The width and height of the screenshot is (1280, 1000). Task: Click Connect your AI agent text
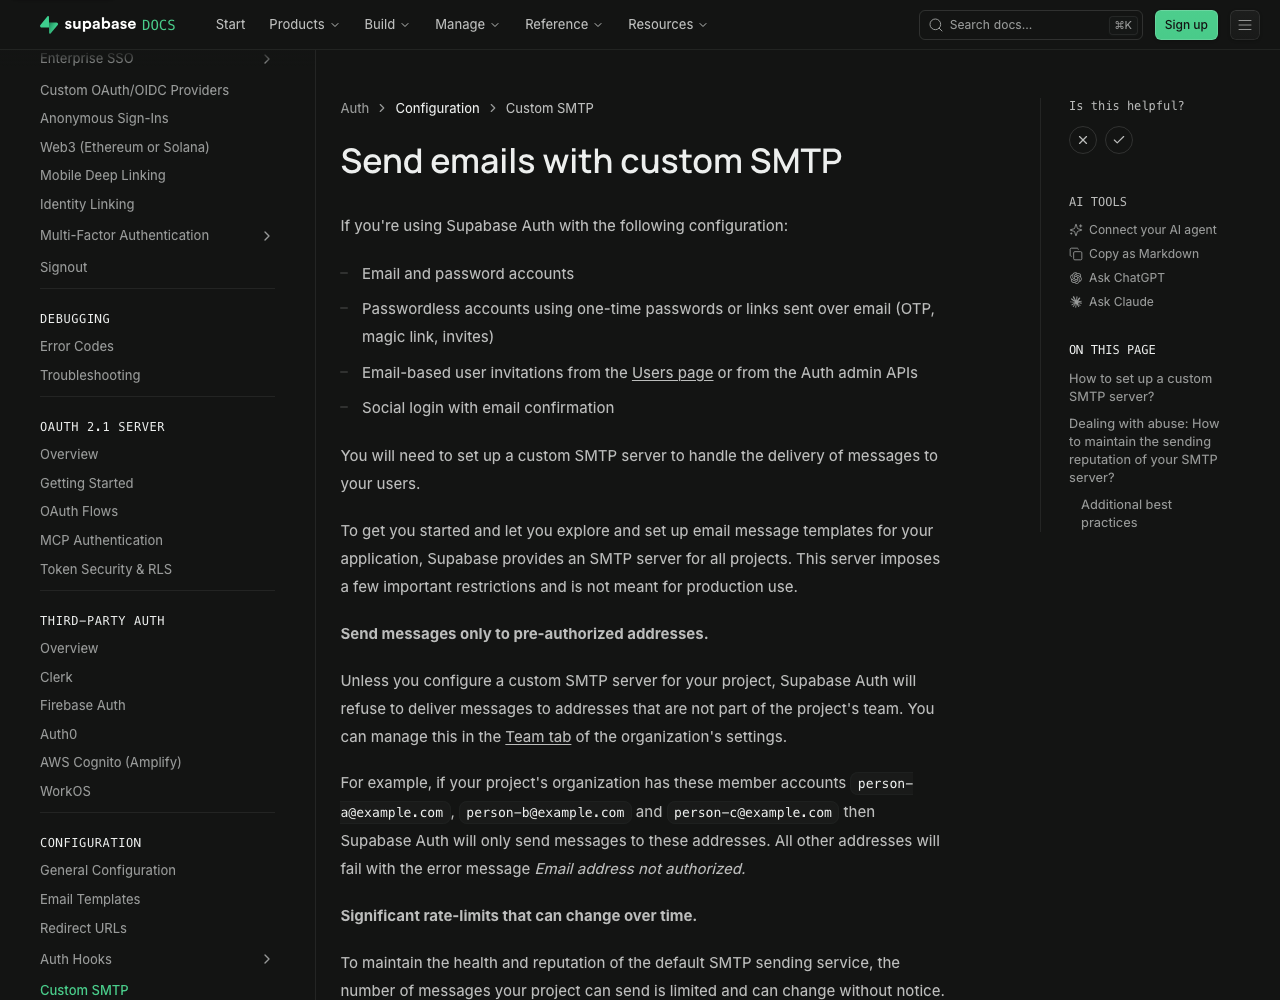[x=1152, y=230]
